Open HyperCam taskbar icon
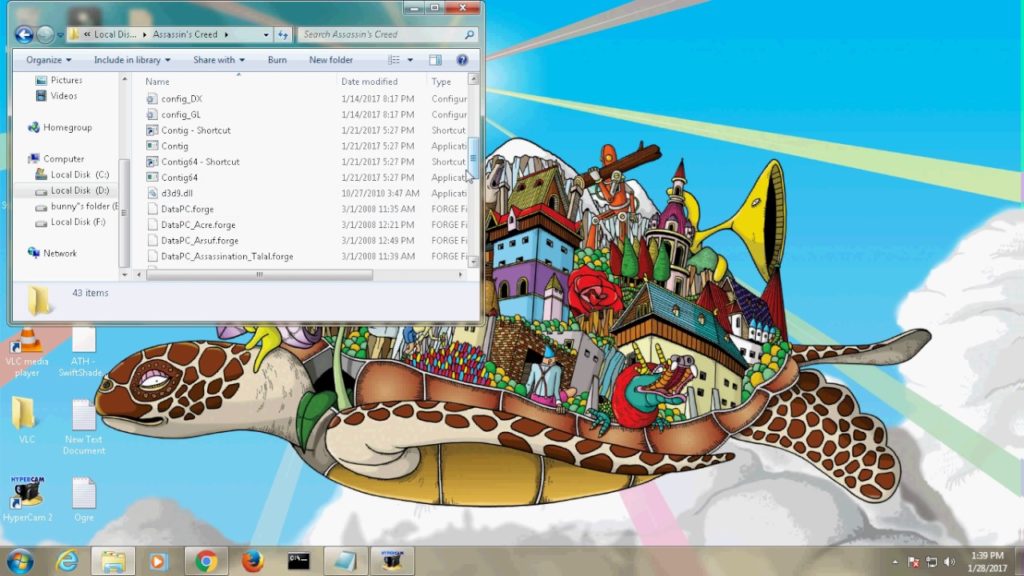The height and width of the screenshot is (576, 1024). pyautogui.click(x=392, y=561)
